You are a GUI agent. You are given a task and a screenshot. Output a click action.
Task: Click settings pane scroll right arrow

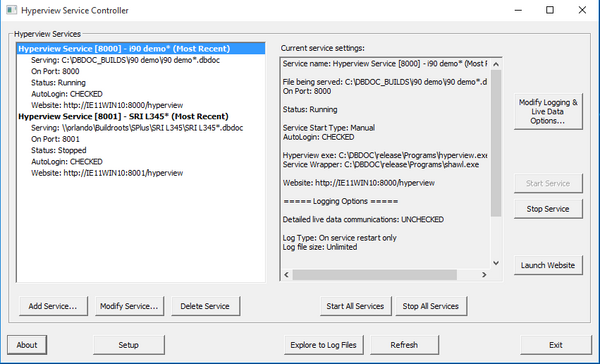pos(484,274)
